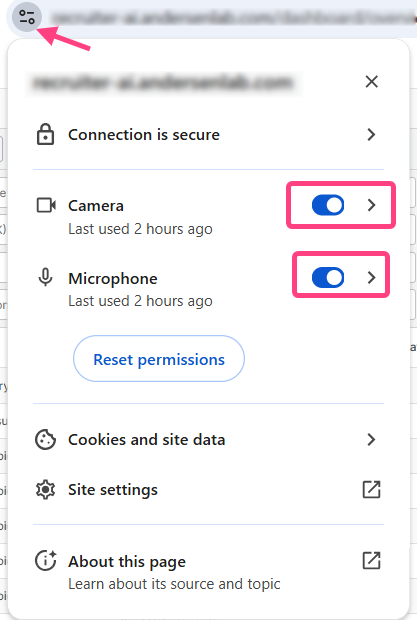Screen dimensions: 417x620
Task: Select the Site settings menu entry
Action: (208, 490)
